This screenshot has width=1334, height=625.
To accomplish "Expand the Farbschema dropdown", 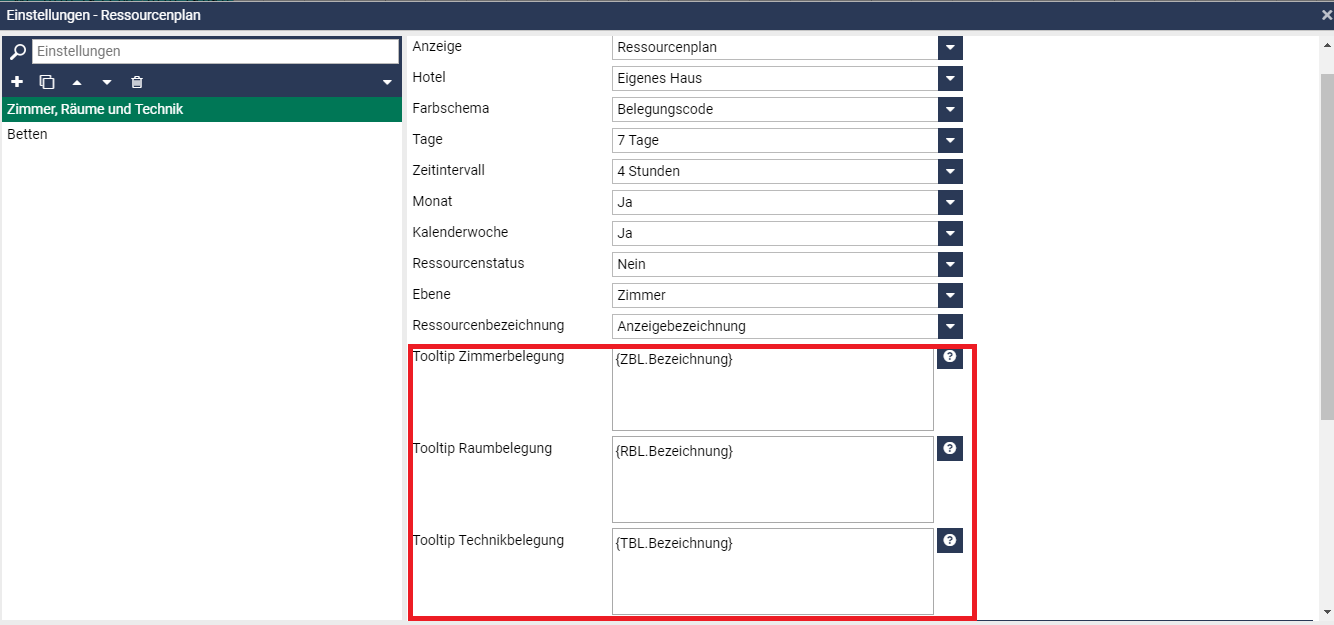I will click(x=950, y=110).
